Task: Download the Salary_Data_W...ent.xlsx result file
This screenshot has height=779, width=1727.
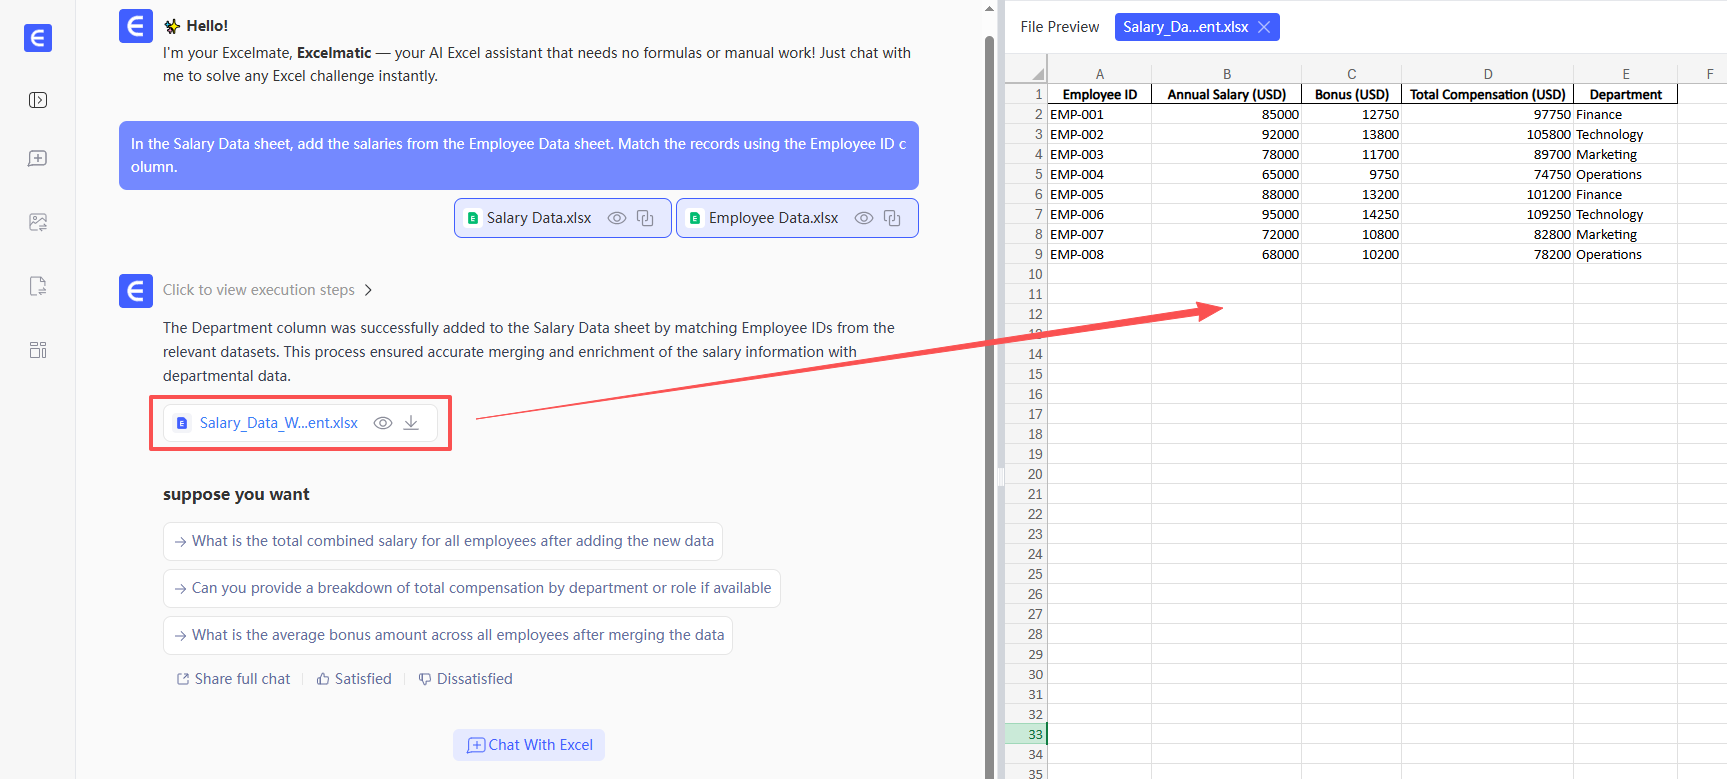Action: tap(411, 423)
